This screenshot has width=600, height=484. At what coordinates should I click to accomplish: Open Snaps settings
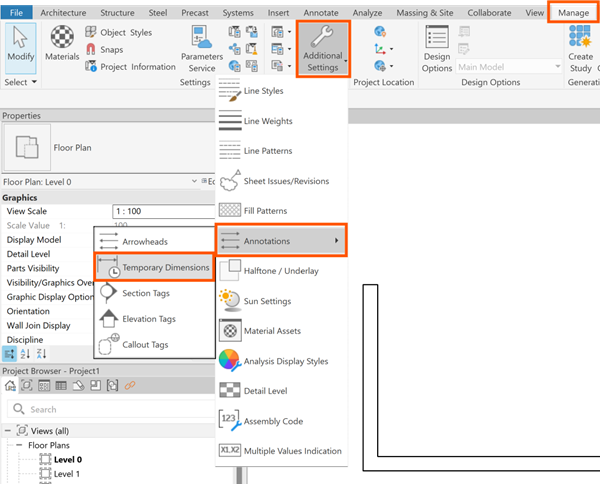pos(104,49)
